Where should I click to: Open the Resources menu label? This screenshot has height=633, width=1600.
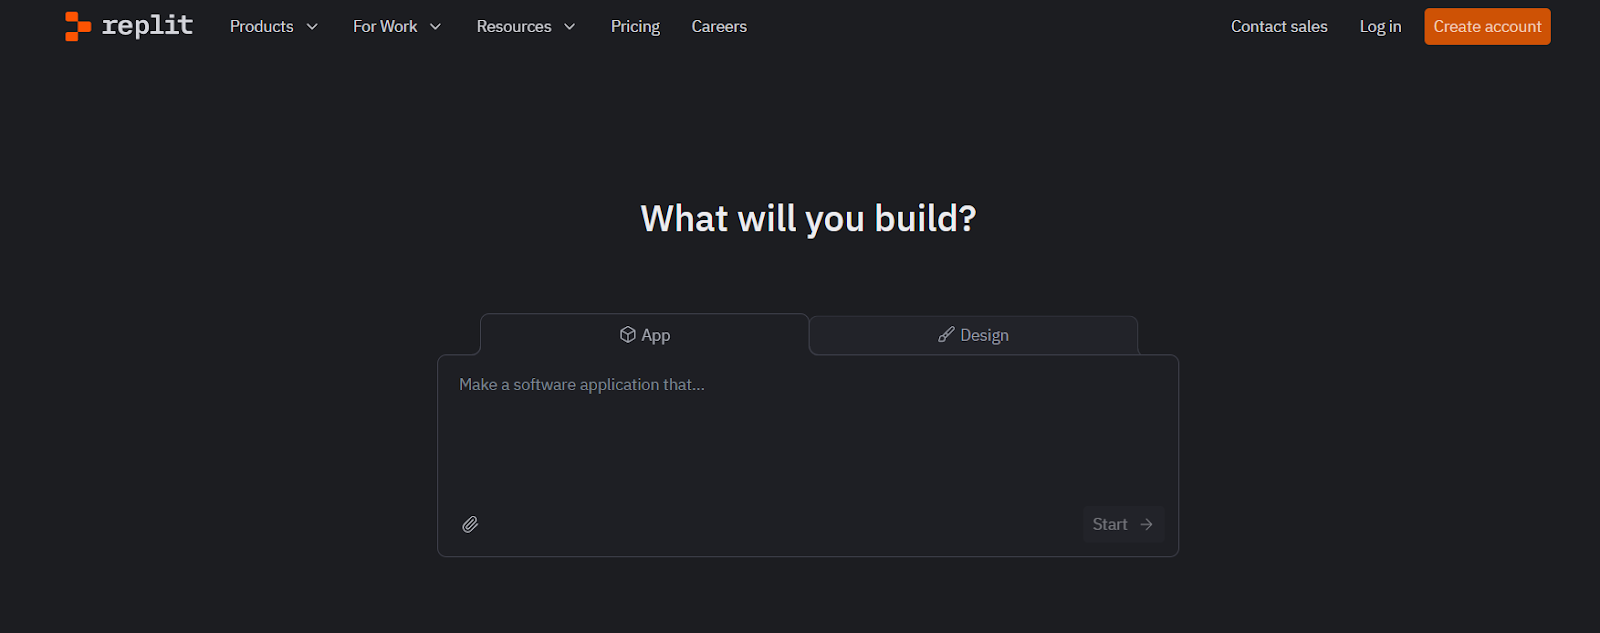514,27
